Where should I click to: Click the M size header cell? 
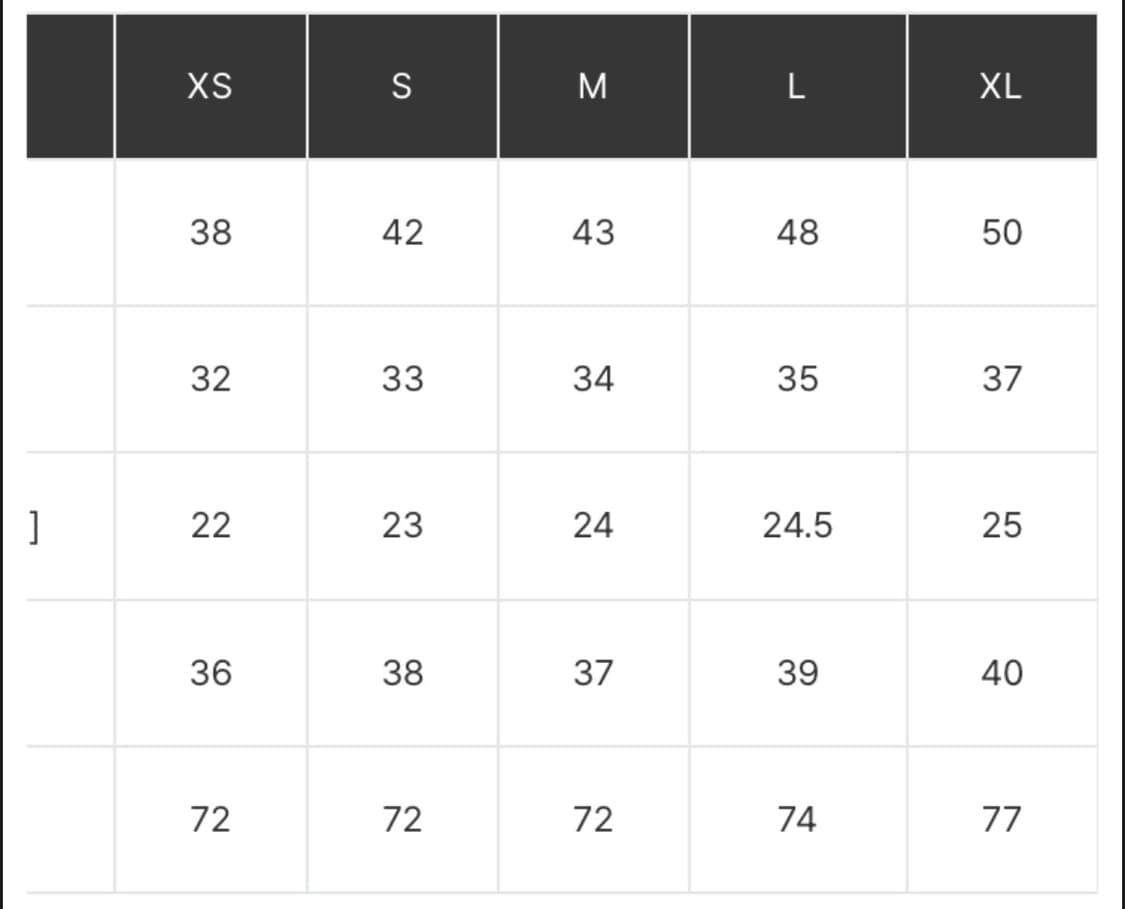(592, 87)
